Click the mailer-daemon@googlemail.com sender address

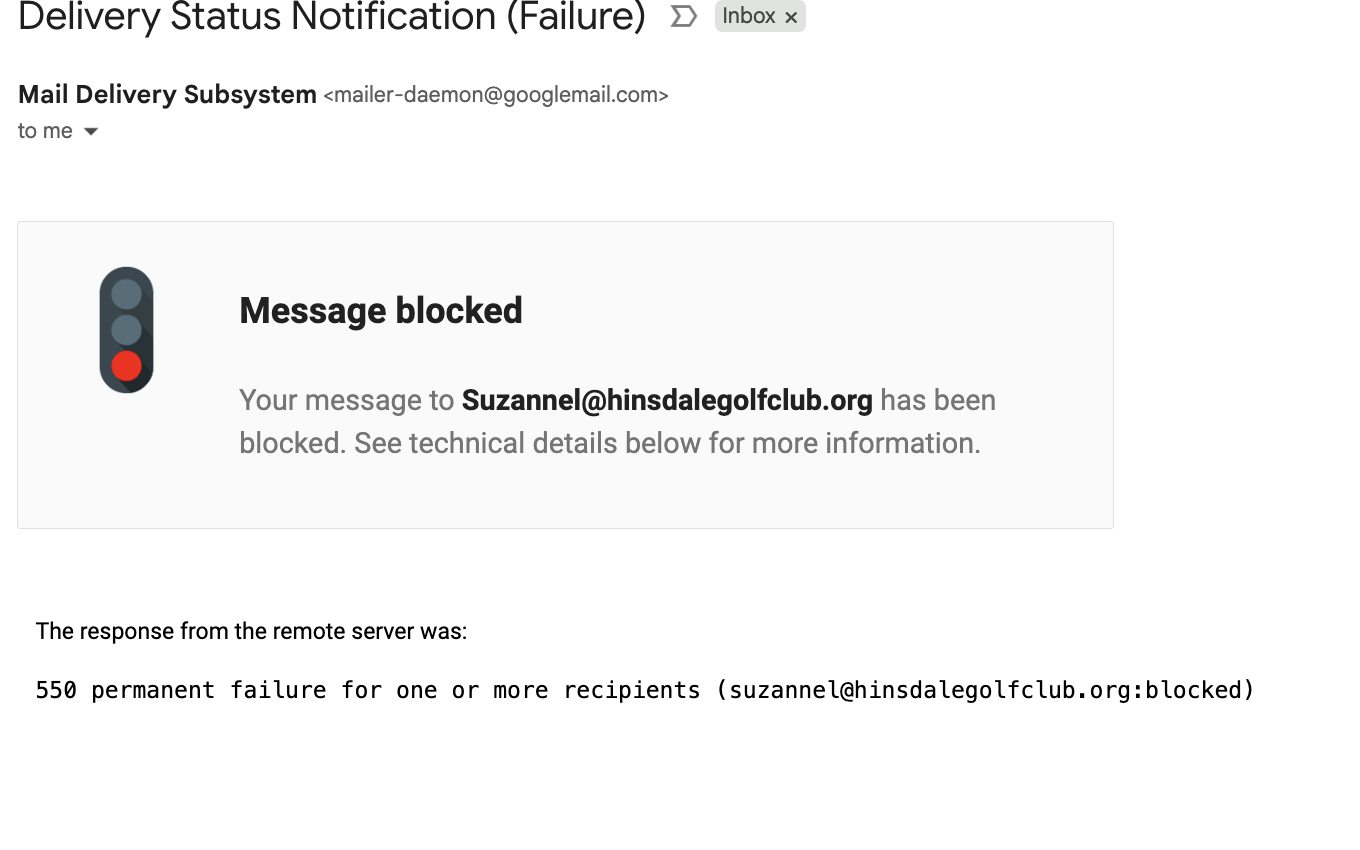[x=495, y=95]
